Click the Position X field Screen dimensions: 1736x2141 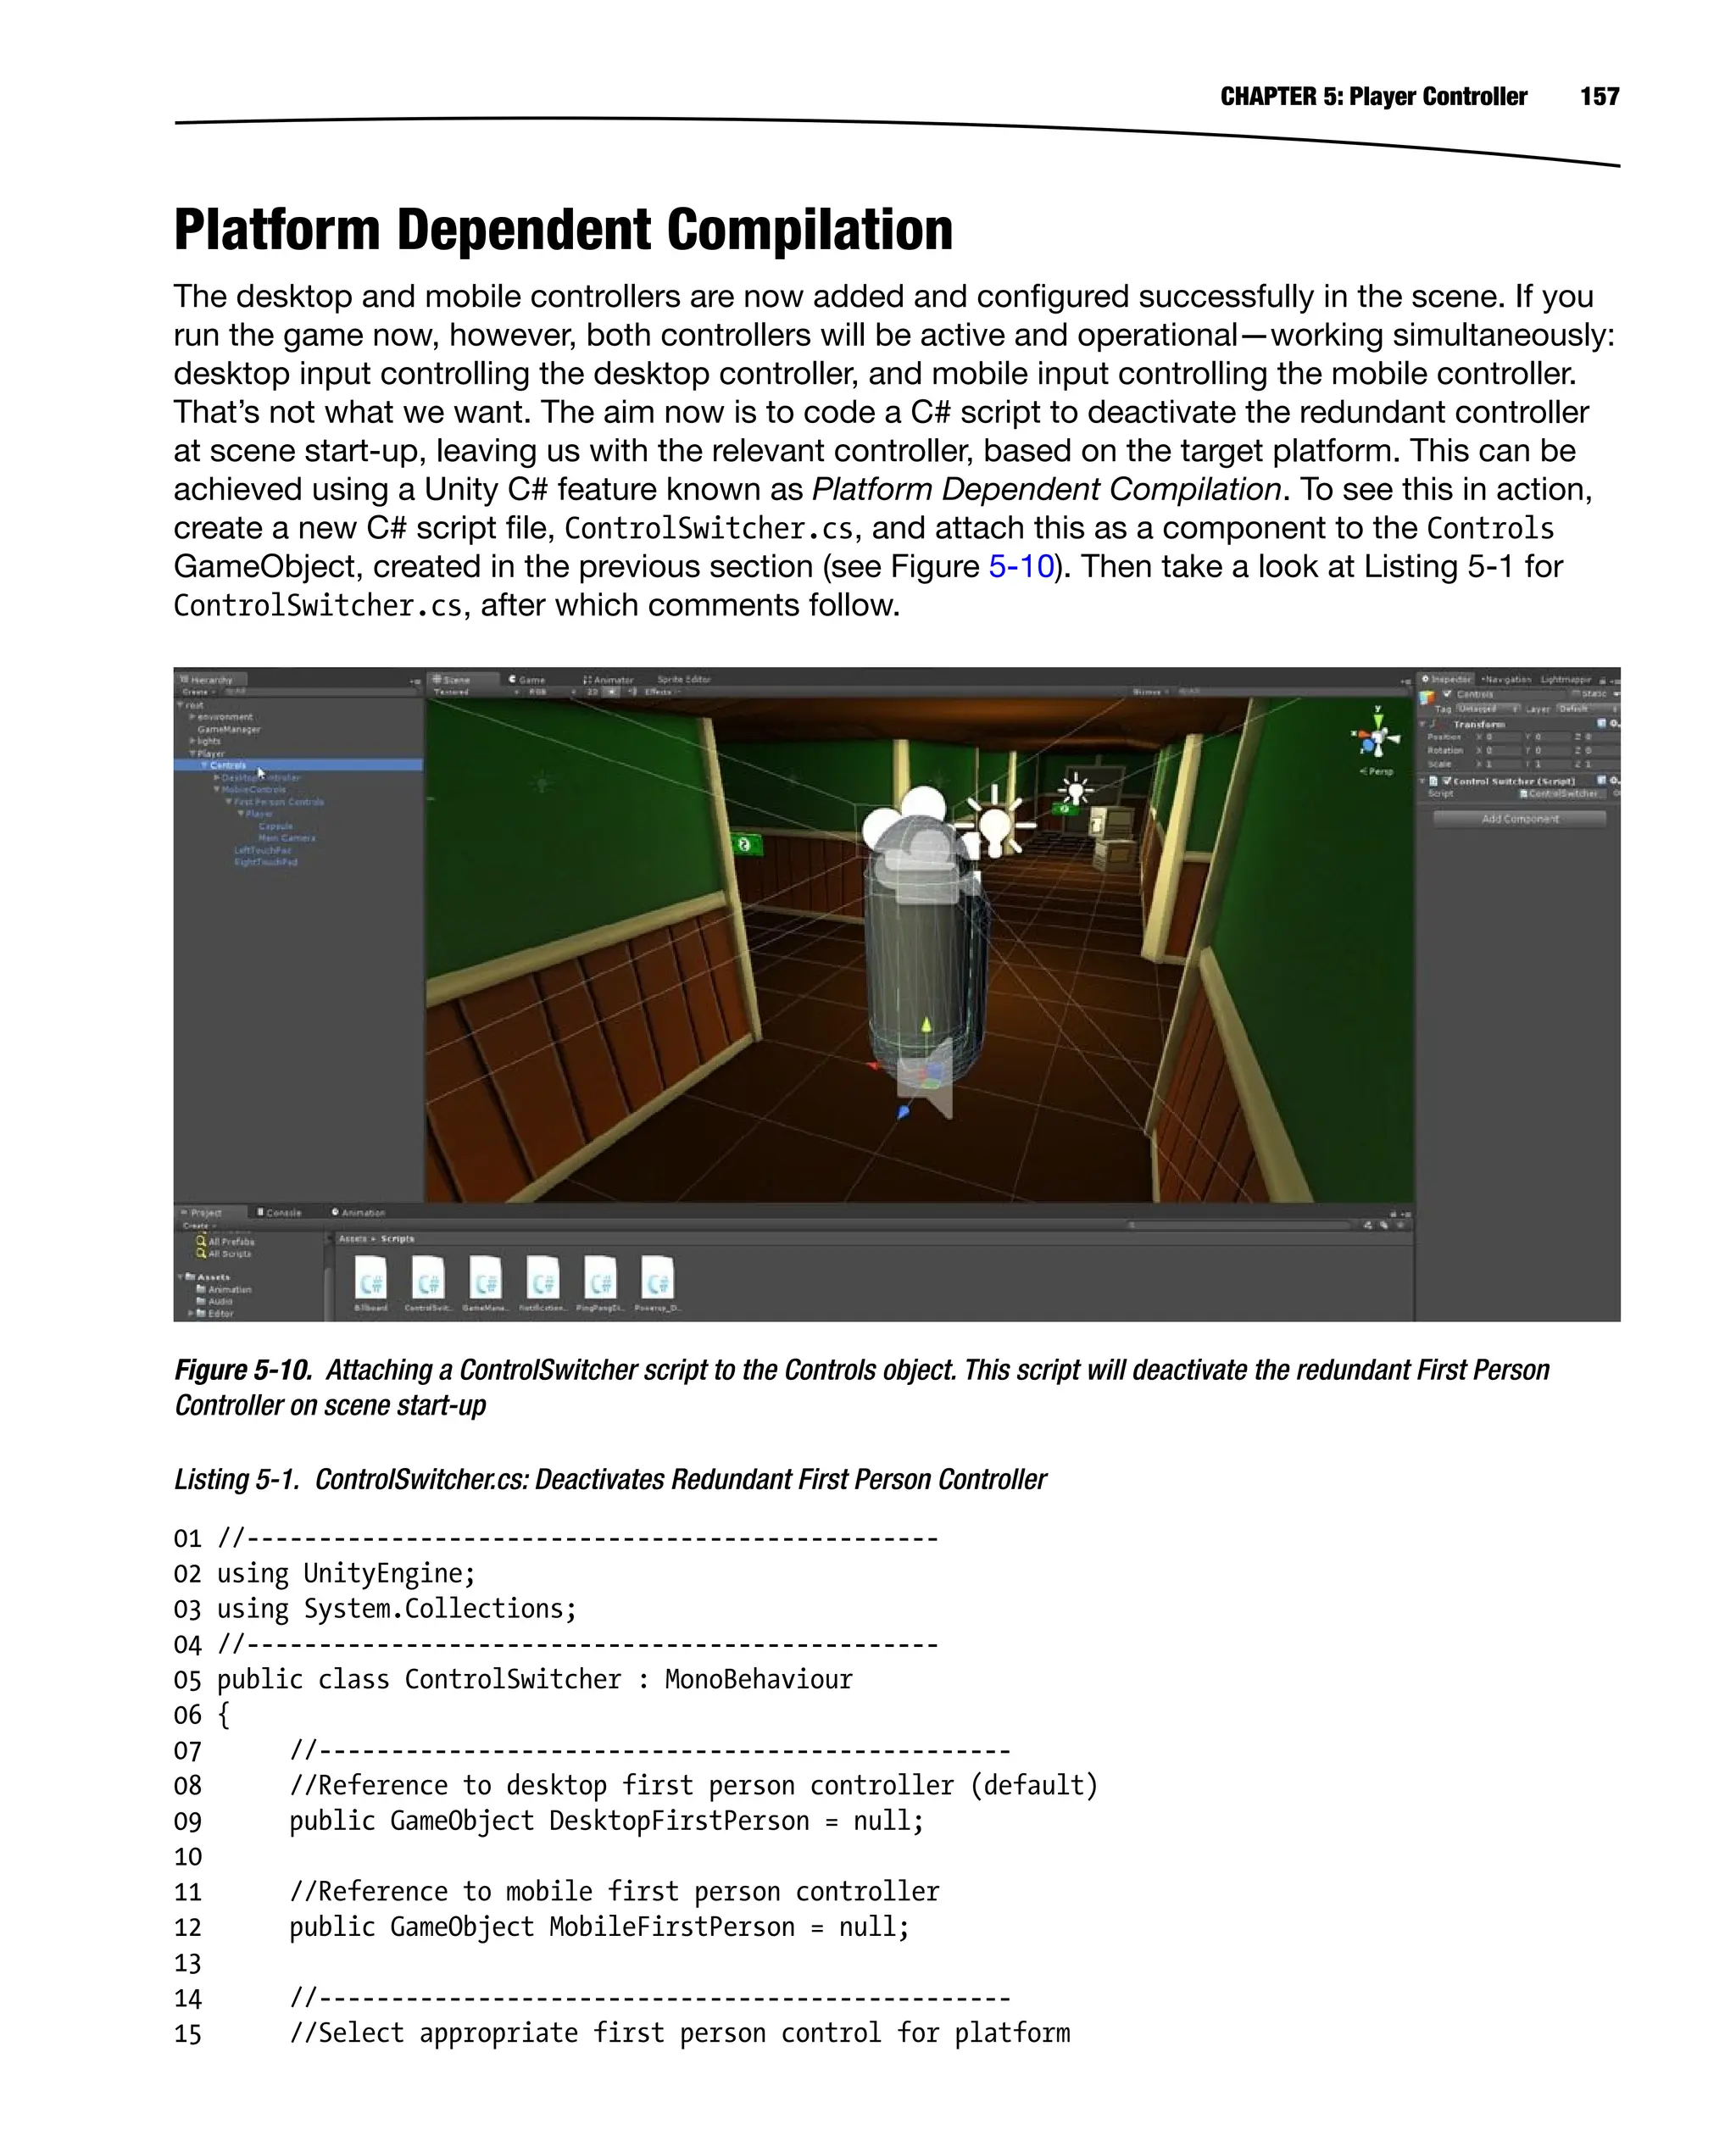coord(1504,737)
